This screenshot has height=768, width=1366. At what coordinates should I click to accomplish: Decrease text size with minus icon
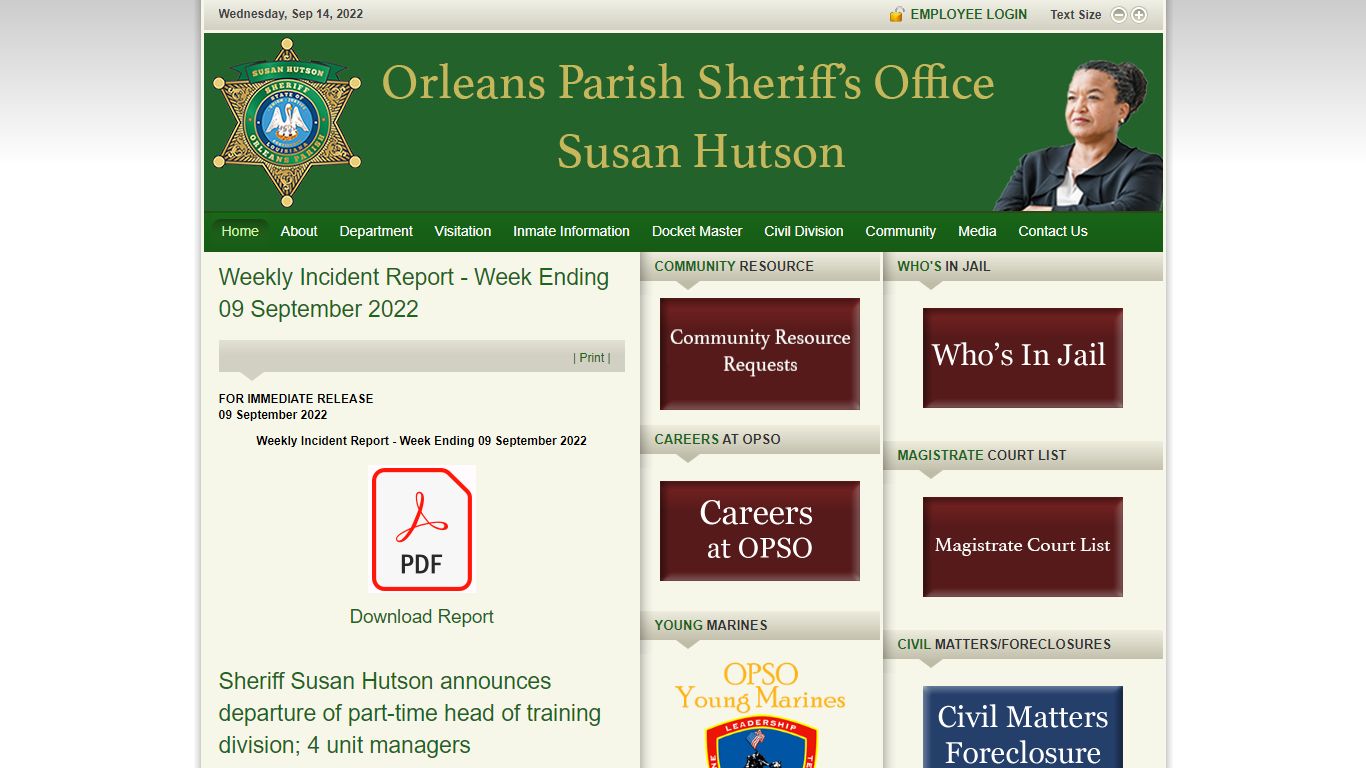[x=1119, y=15]
